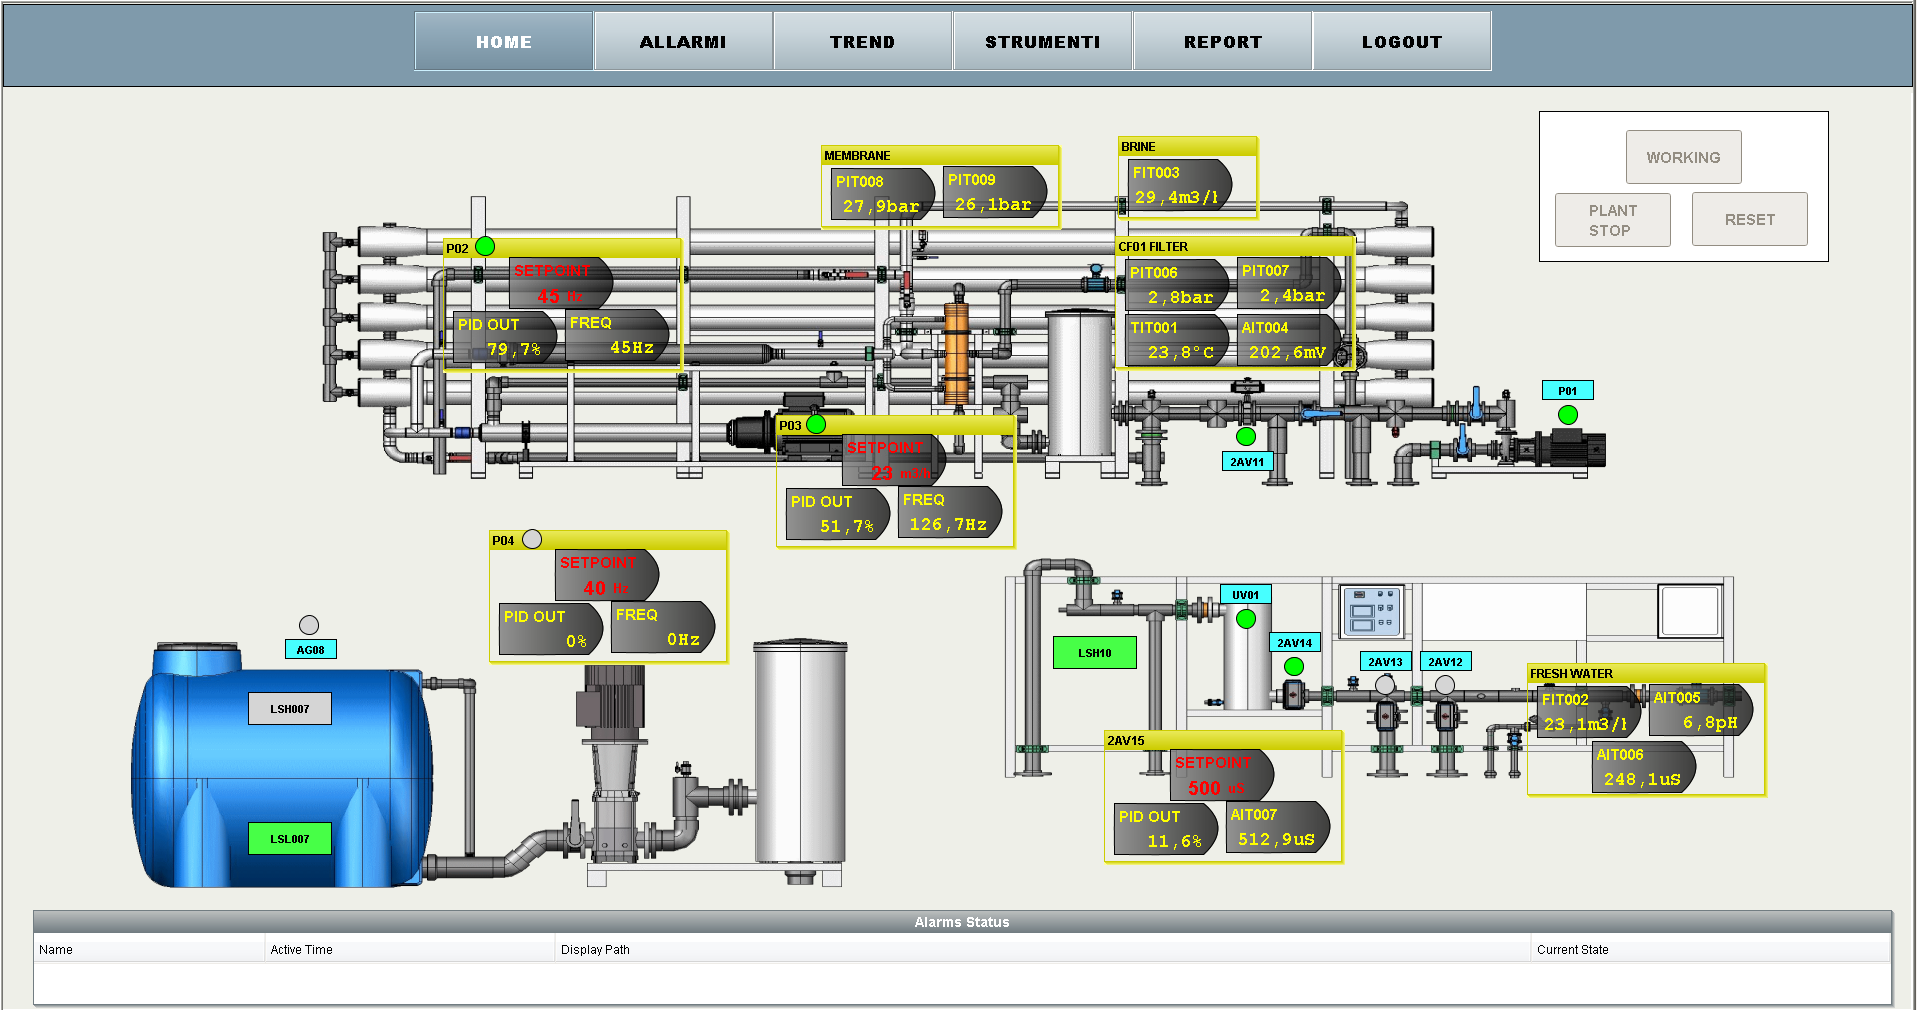Screen dimensions: 1917x1010
Task: Click the RESET button
Action: pos(1749,219)
